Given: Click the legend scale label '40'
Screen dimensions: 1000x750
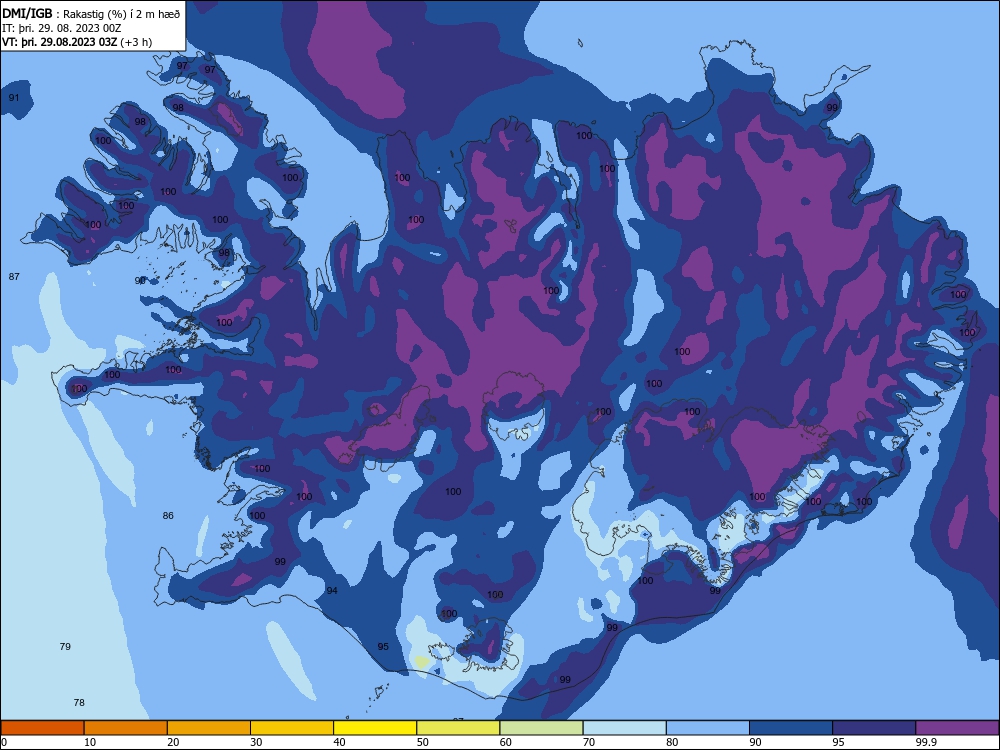Looking at the screenshot, I should 339,742.
